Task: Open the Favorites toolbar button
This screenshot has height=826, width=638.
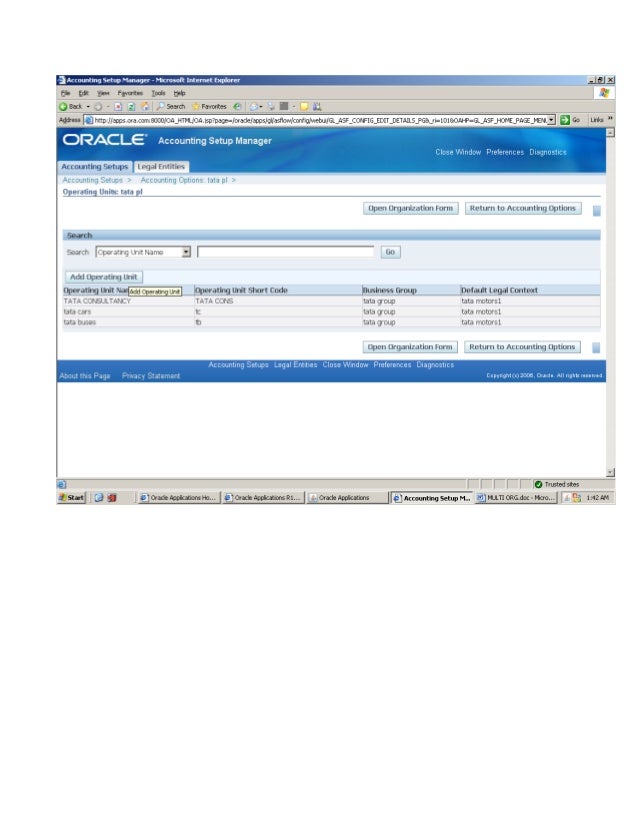Action: pos(209,106)
